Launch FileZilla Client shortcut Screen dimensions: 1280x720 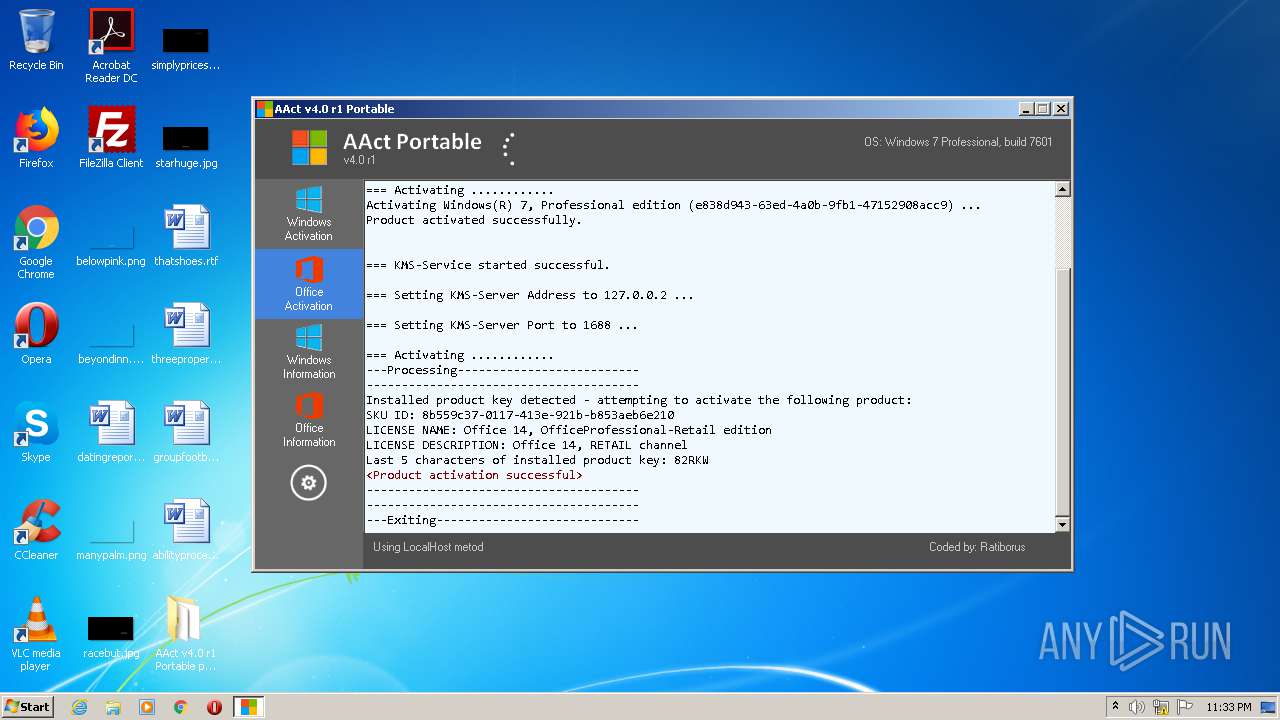point(111,138)
